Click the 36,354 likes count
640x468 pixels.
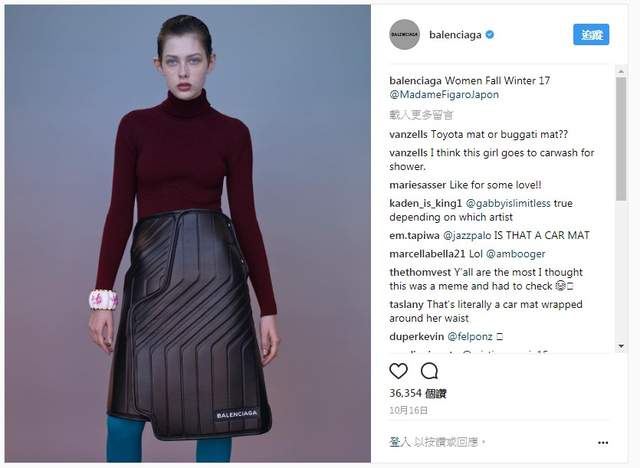[x=418, y=393]
